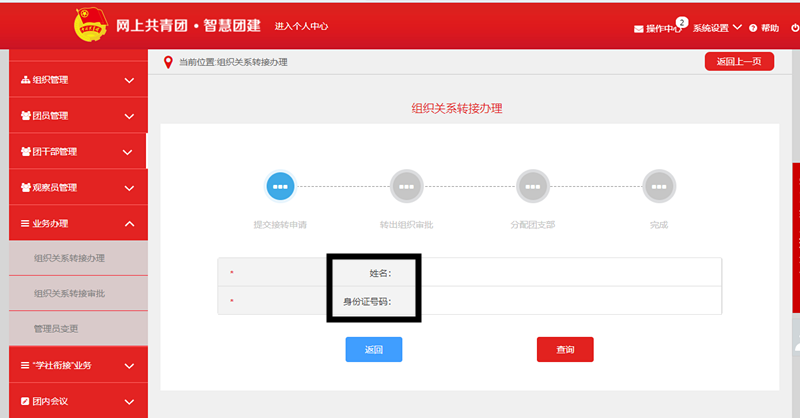This screenshot has height=418, width=800.
Task: Open 进入个人中心 link
Action: [x=302, y=26]
